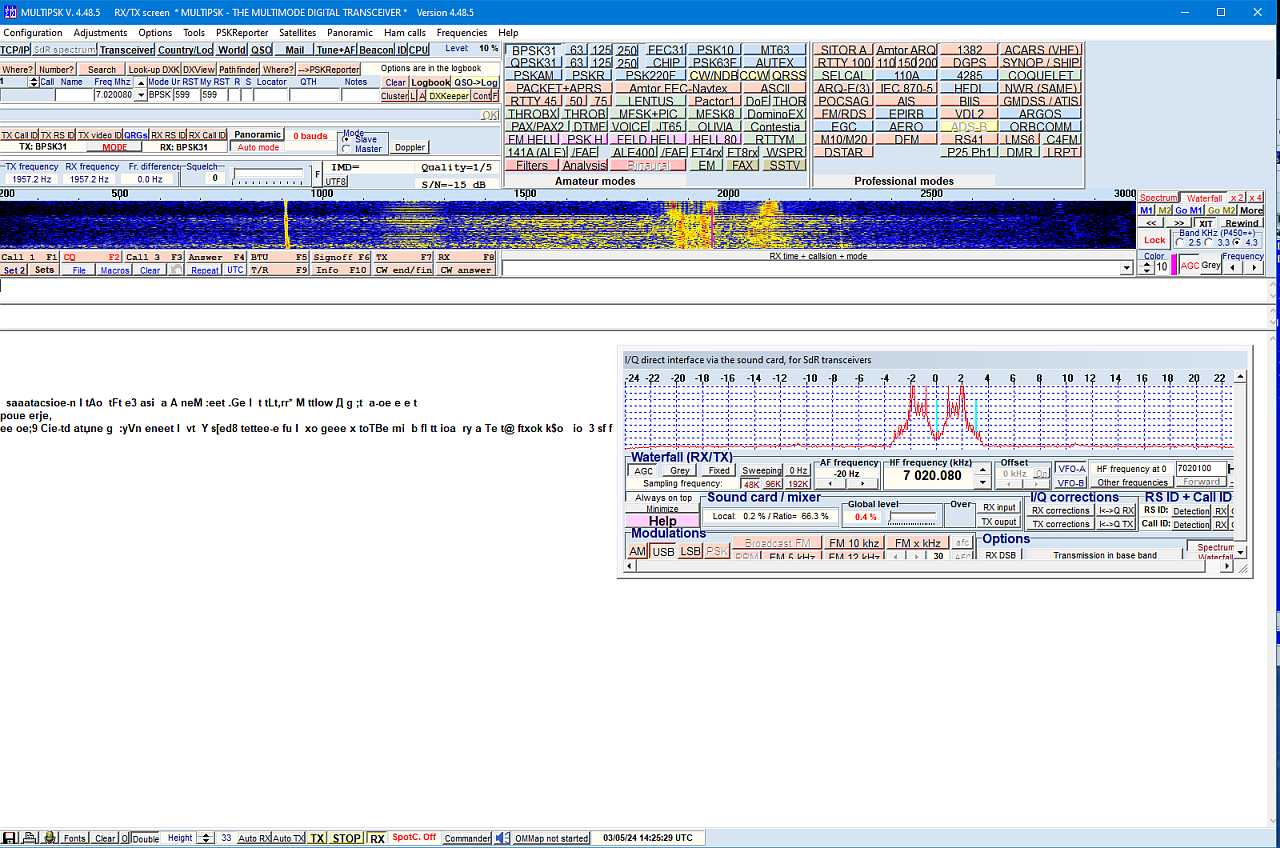Click the third bottom-bar icon next to Fonts
Viewport: 1280px width, 848px height.
[x=48, y=838]
